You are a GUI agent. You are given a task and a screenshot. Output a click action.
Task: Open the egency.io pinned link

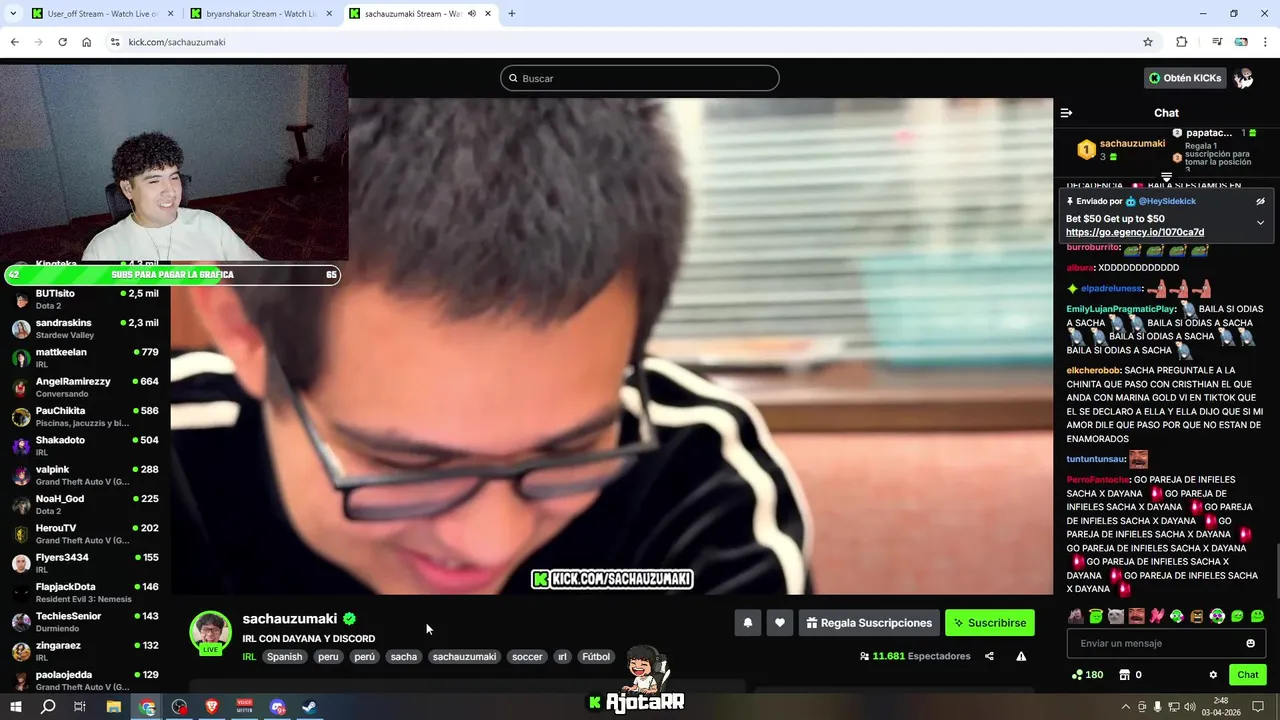pyautogui.click(x=1135, y=232)
